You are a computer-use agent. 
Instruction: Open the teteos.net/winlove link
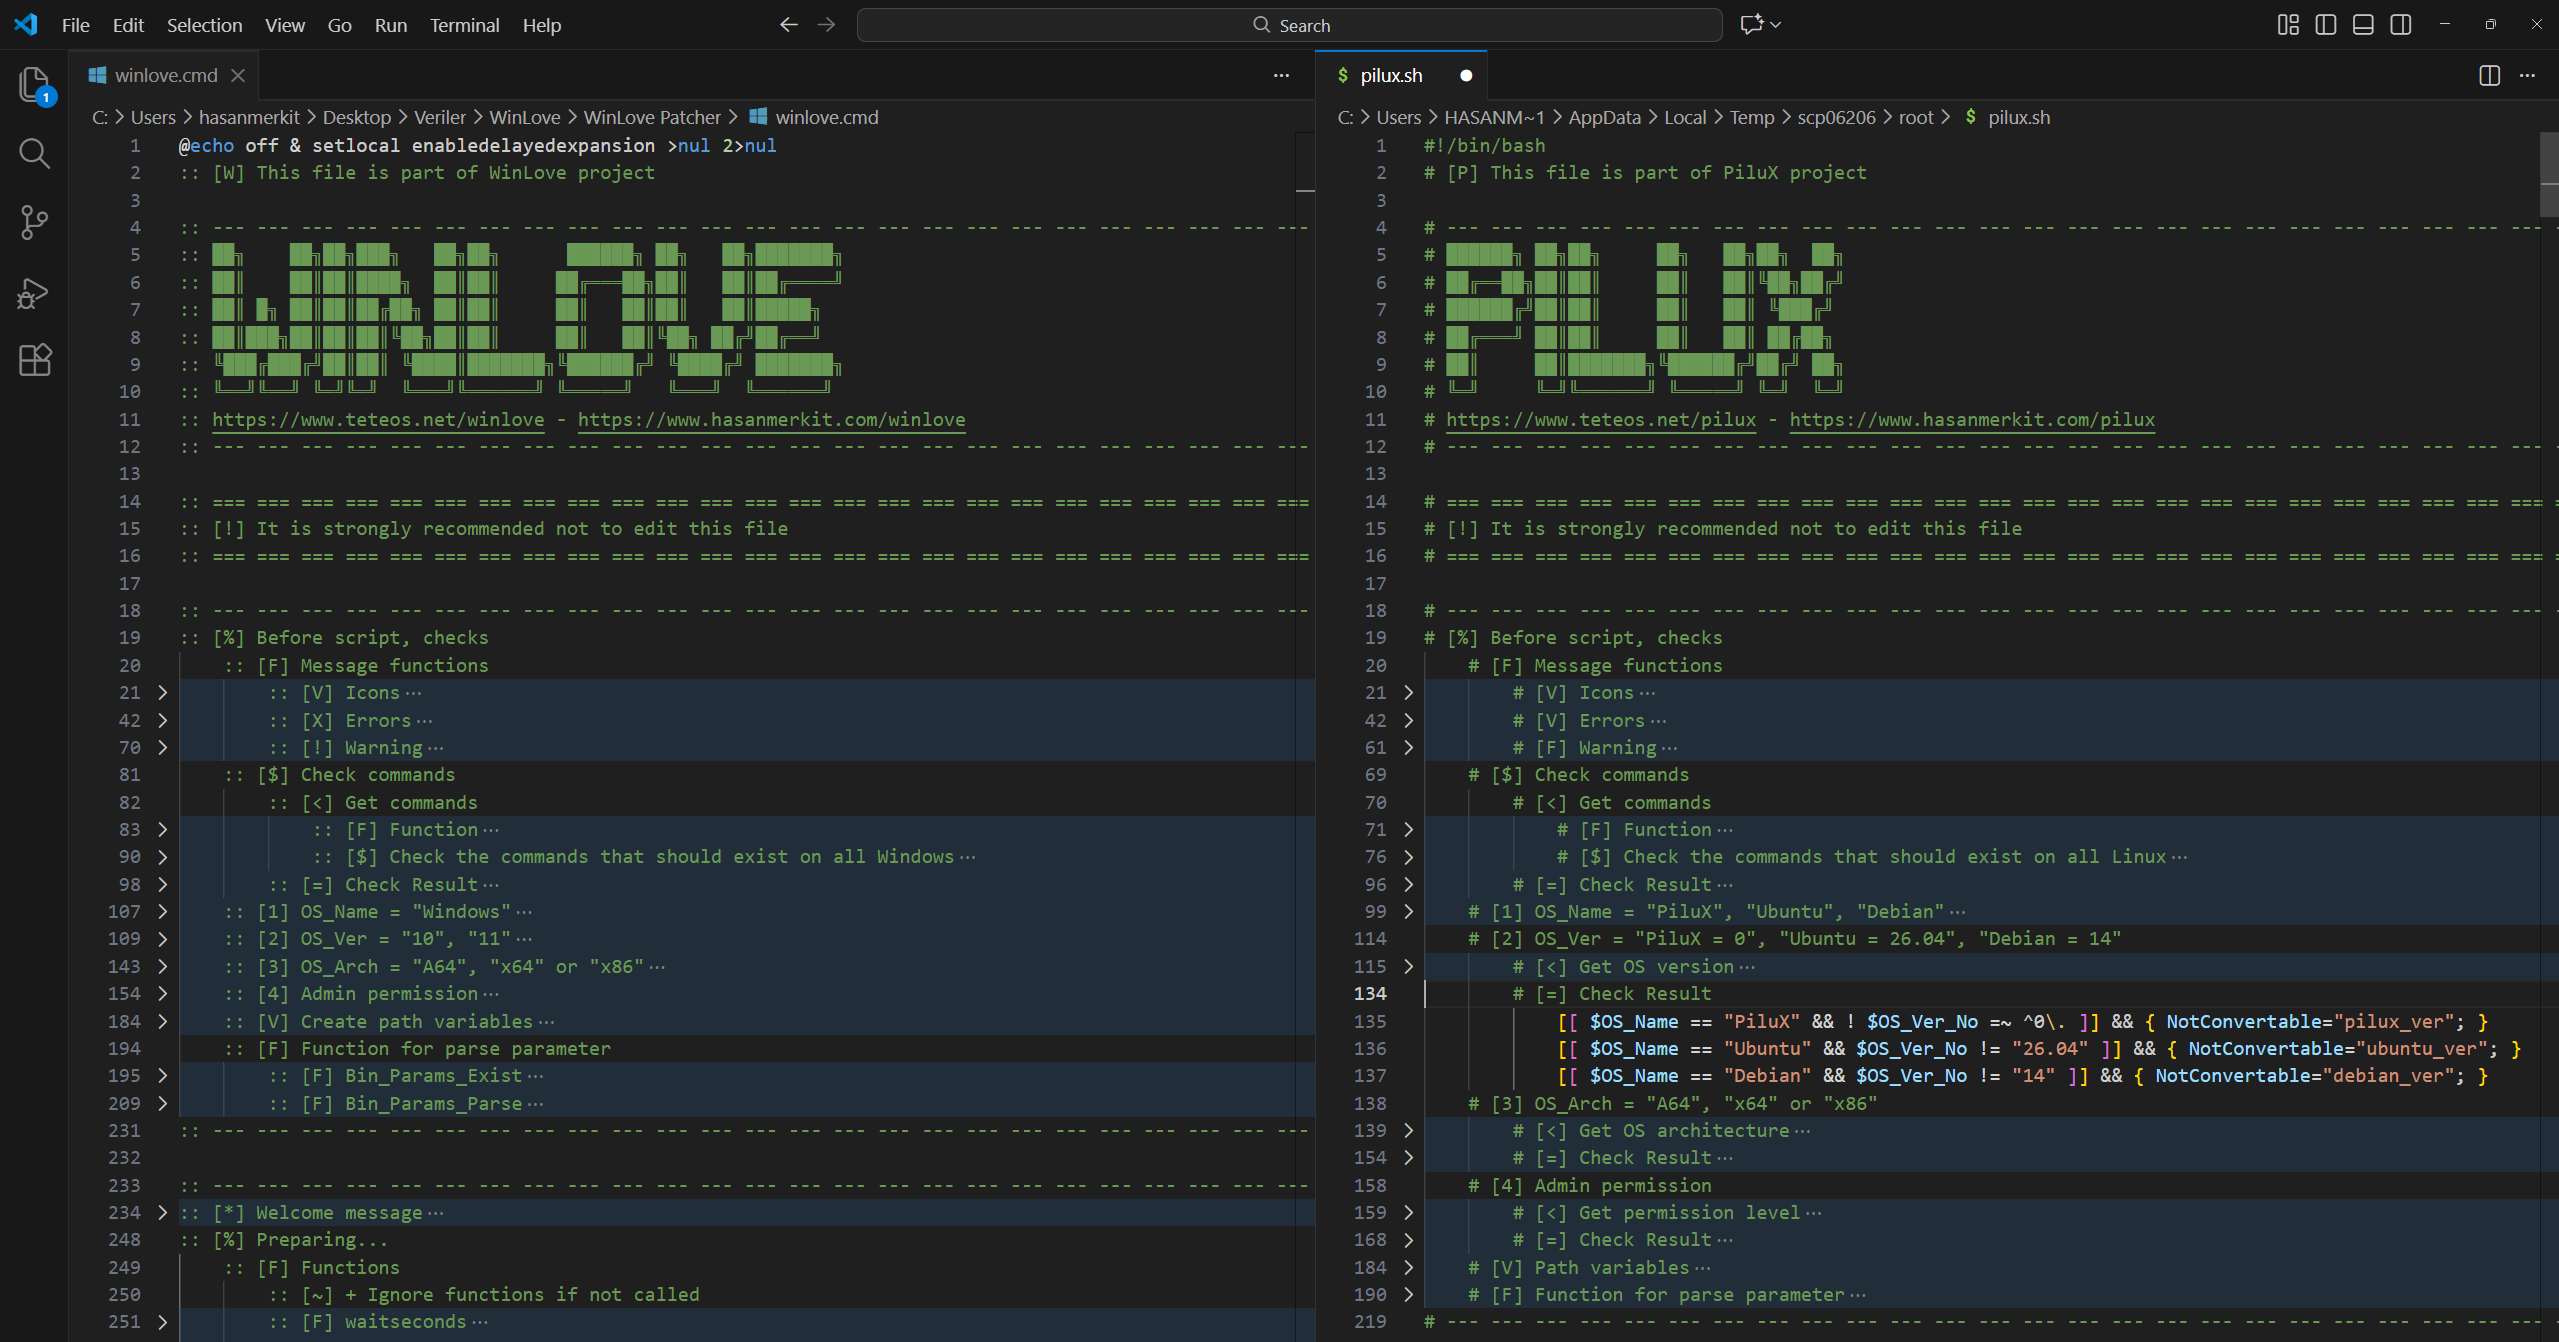point(378,420)
